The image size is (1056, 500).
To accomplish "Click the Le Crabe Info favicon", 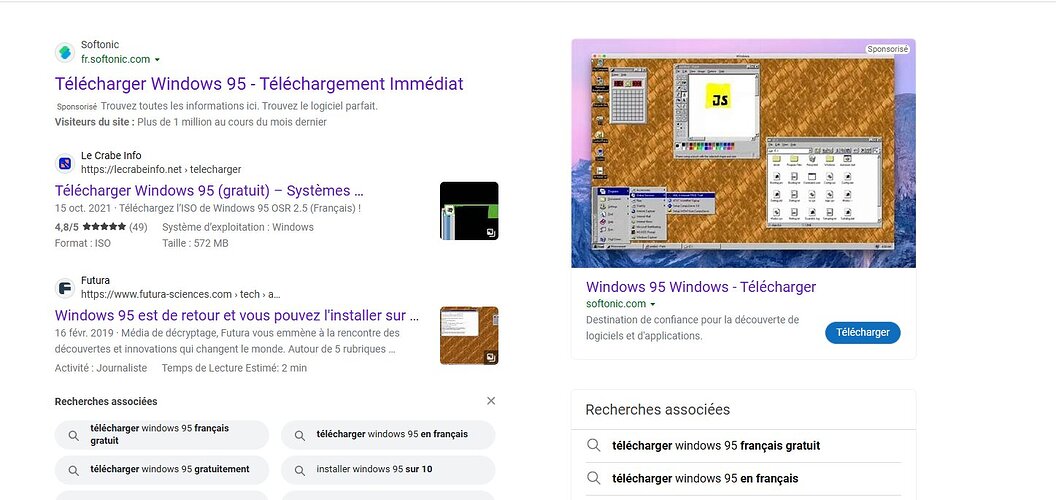I will [x=65, y=163].
